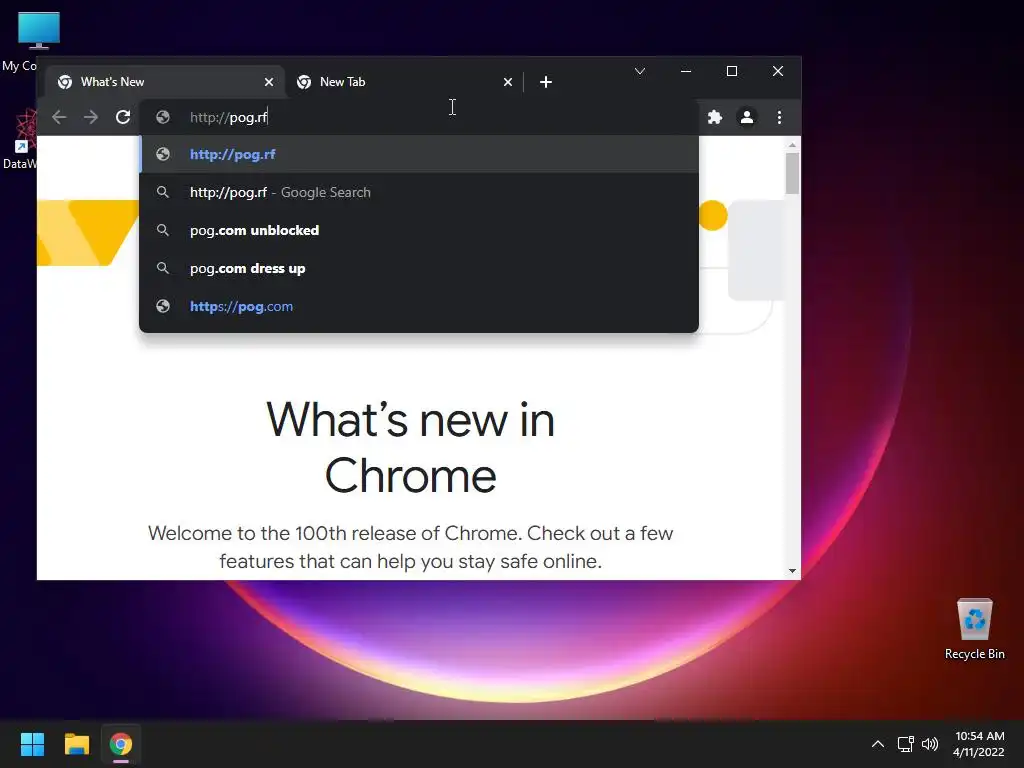Viewport: 1024px width, 768px height.
Task: Click the globe icon beside https://pog.com
Action: (x=163, y=306)
